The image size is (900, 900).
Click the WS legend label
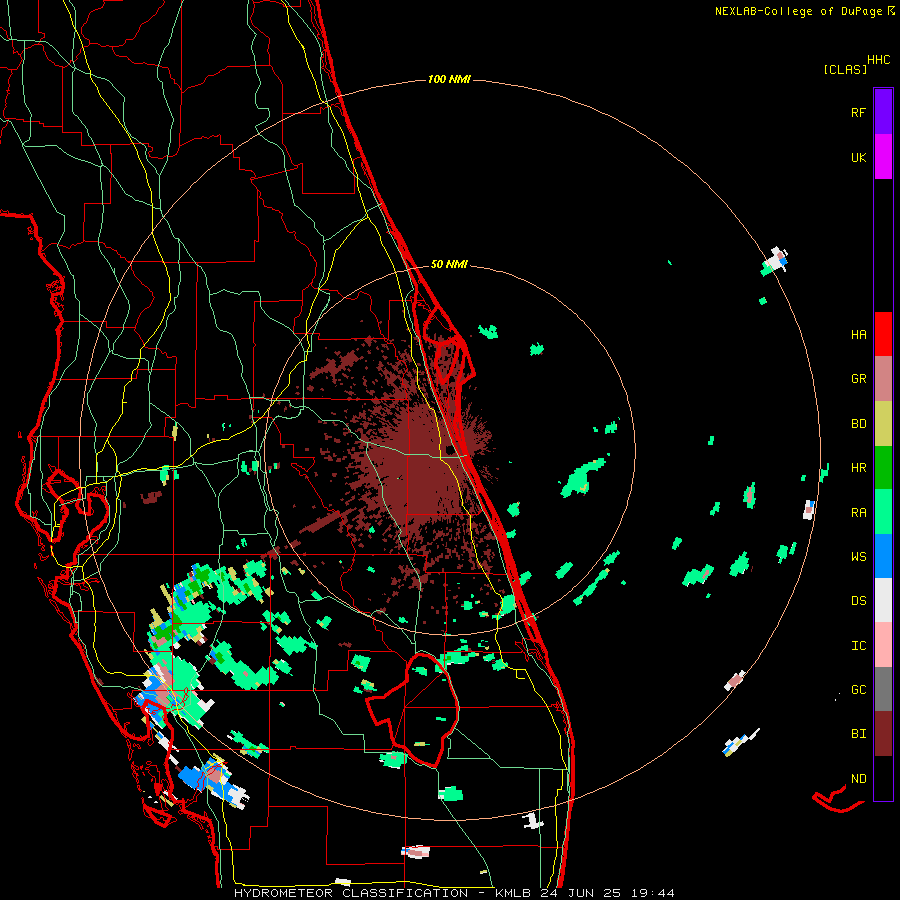pos(858,556)
